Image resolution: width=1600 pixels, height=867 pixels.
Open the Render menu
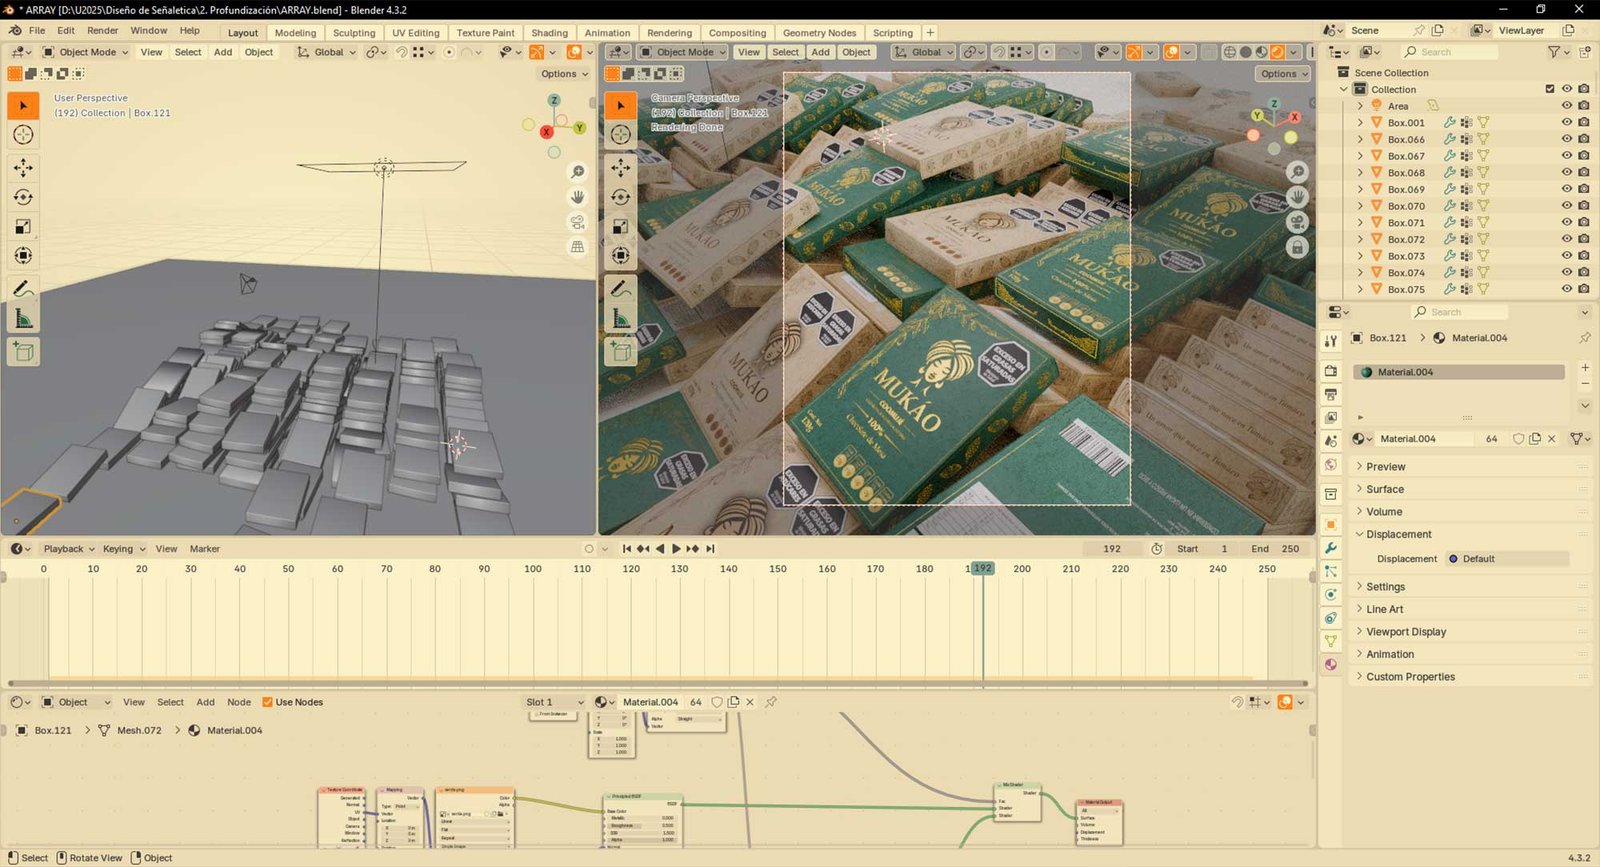point(103,31)
